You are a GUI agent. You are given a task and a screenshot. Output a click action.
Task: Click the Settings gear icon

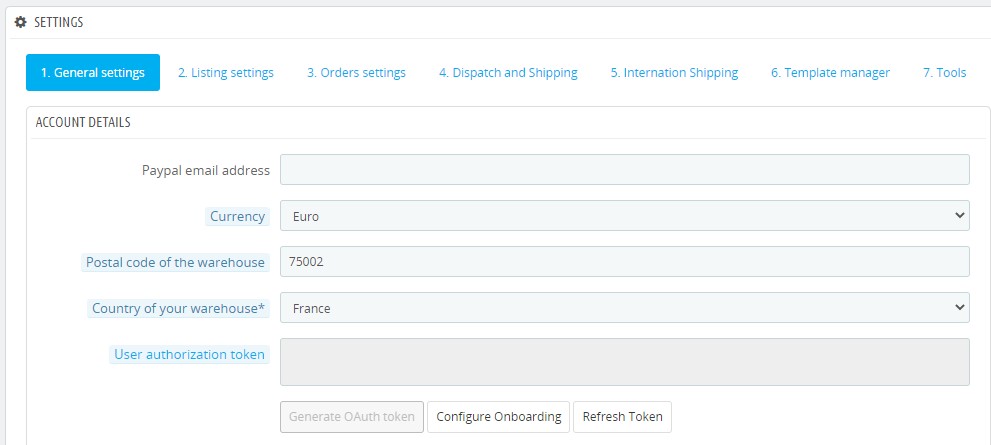20,22
